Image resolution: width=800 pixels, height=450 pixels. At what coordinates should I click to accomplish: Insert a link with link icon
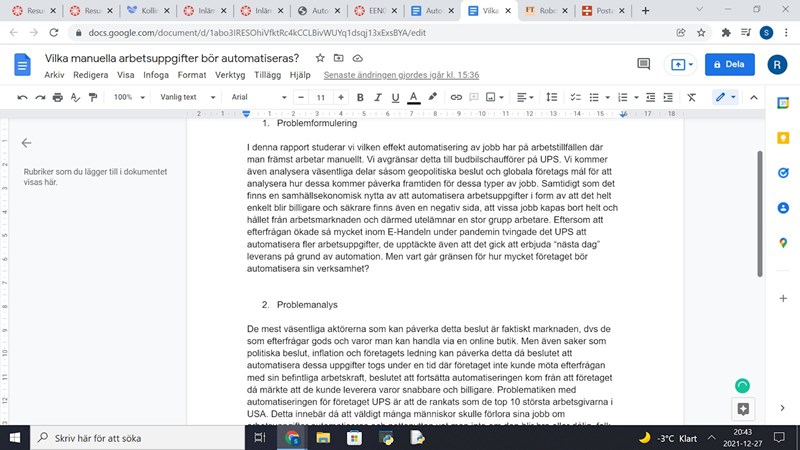(x=456, y=97)
